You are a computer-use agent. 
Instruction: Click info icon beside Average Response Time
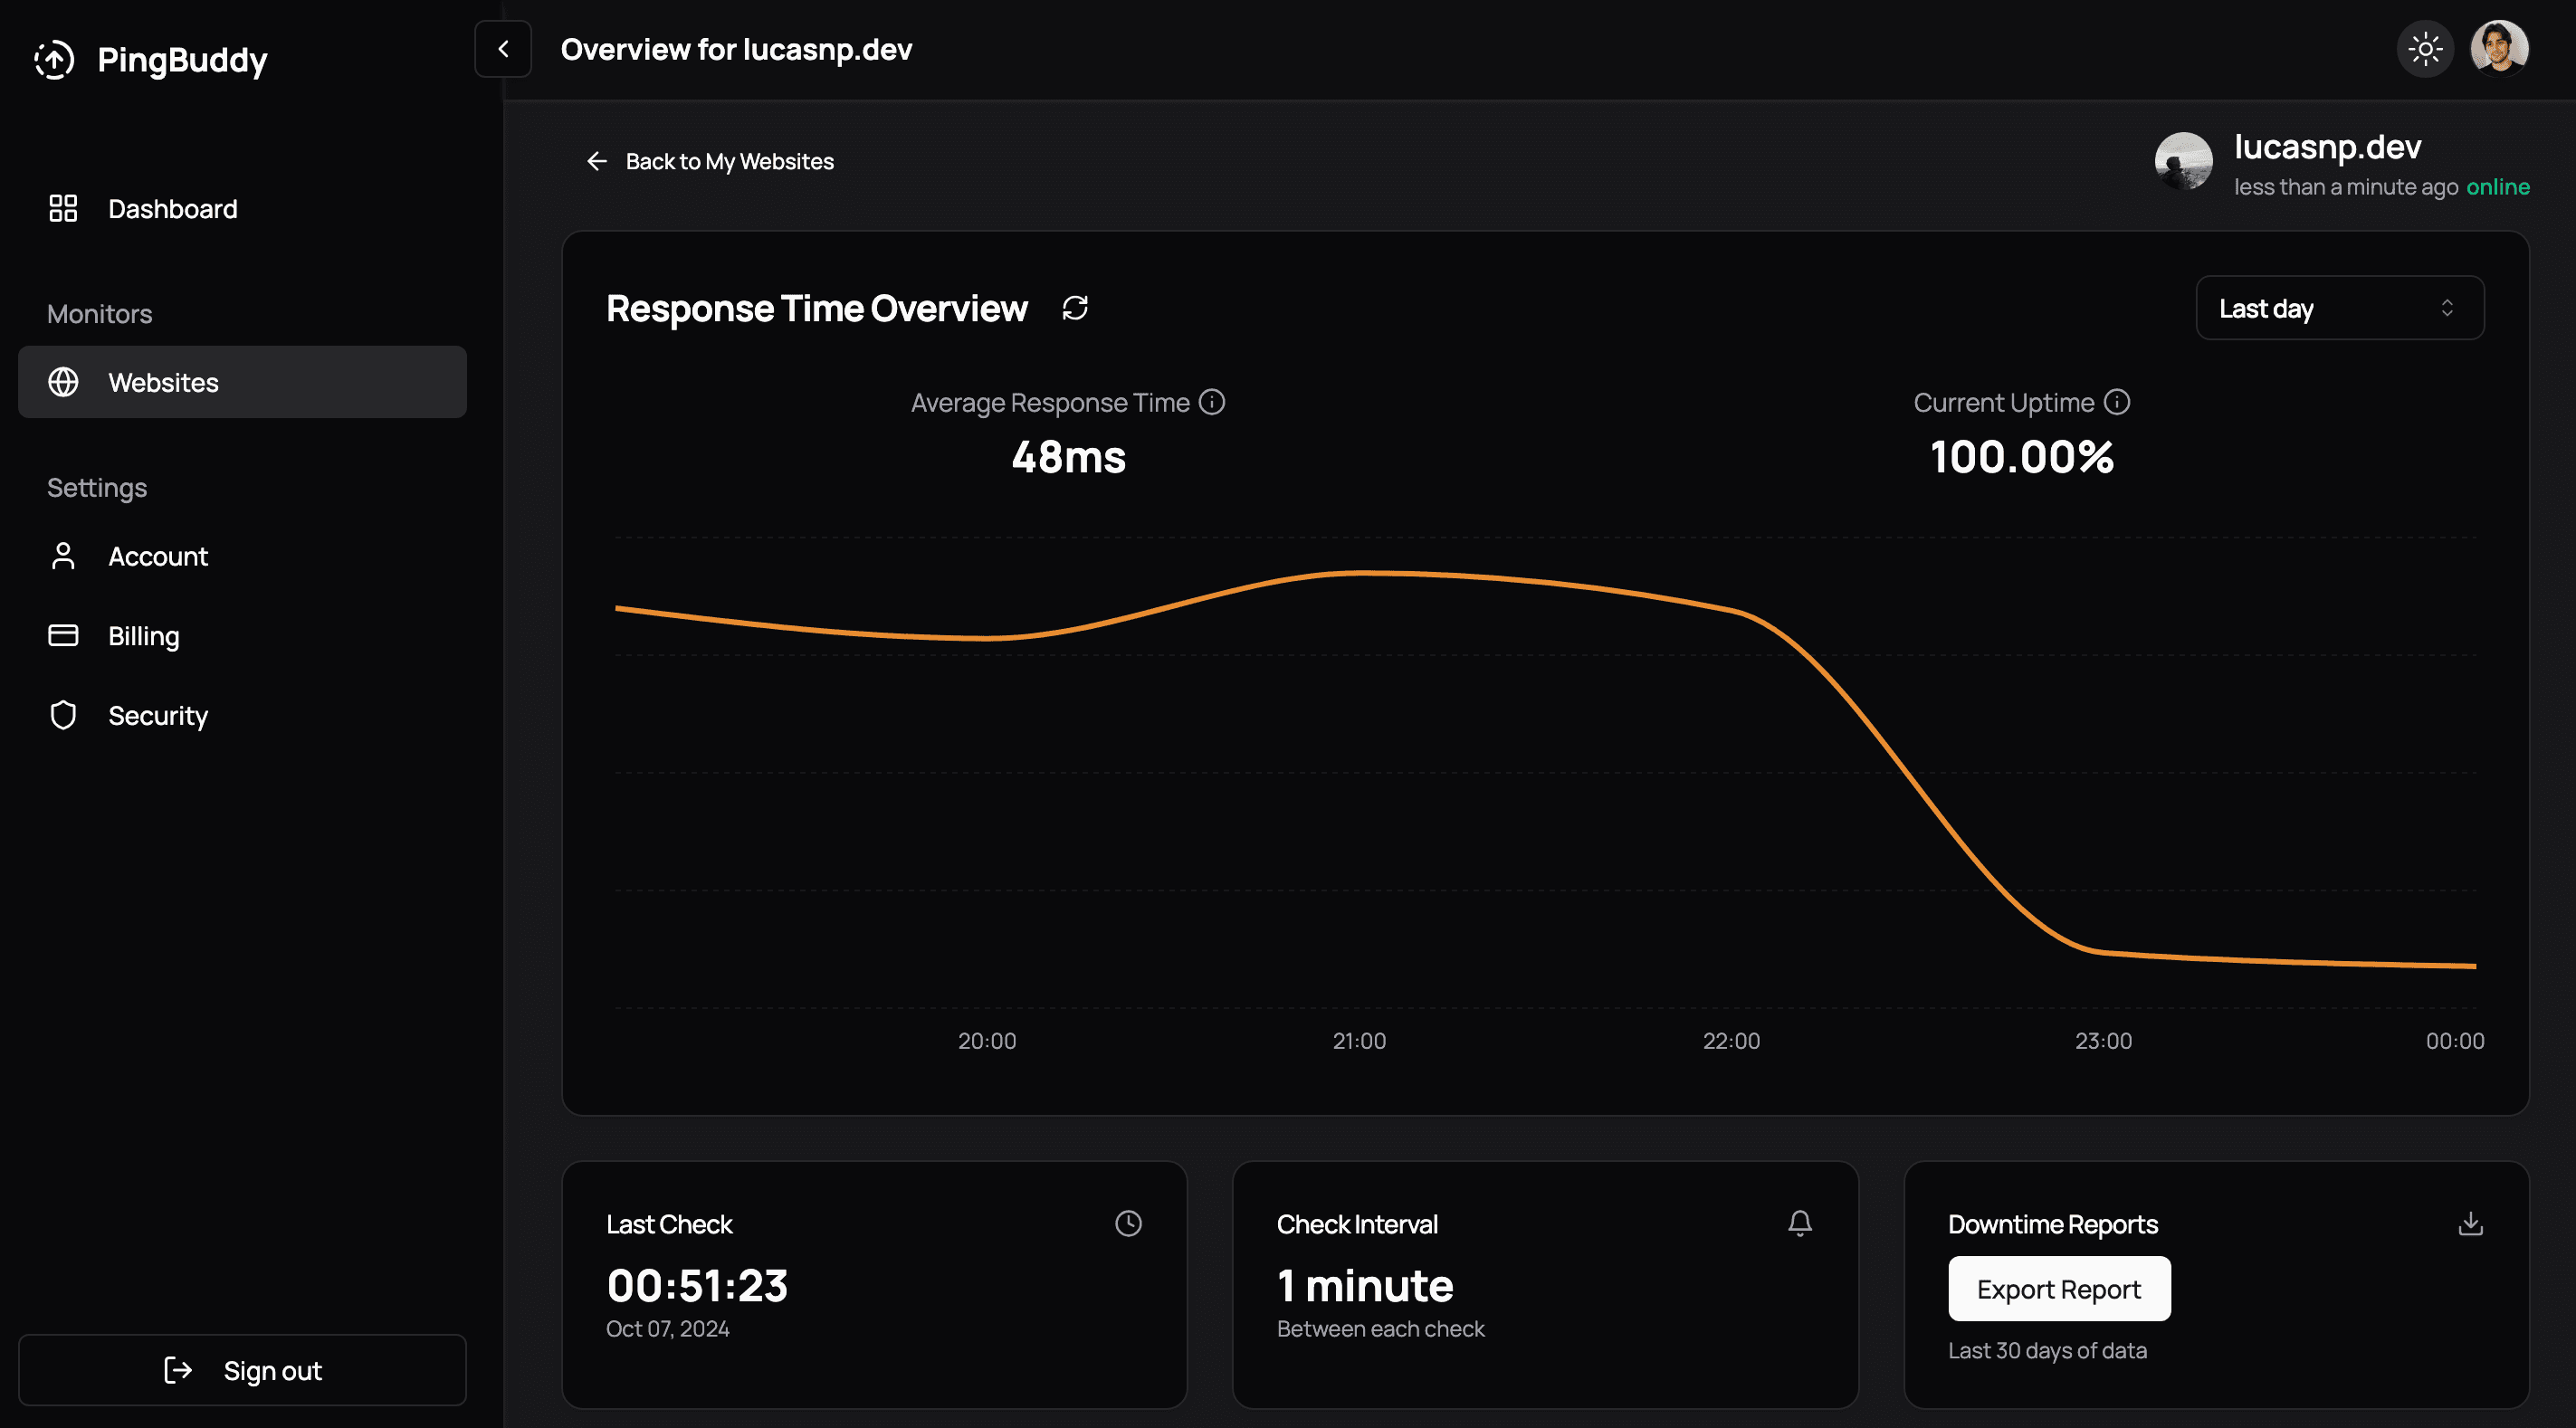(1212, 402)
